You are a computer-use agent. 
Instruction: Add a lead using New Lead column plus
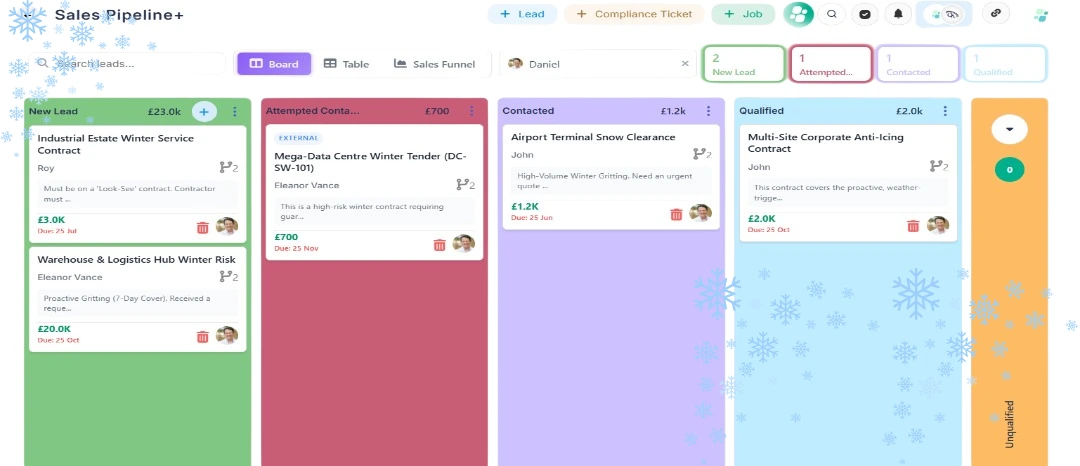click(203, 111)
